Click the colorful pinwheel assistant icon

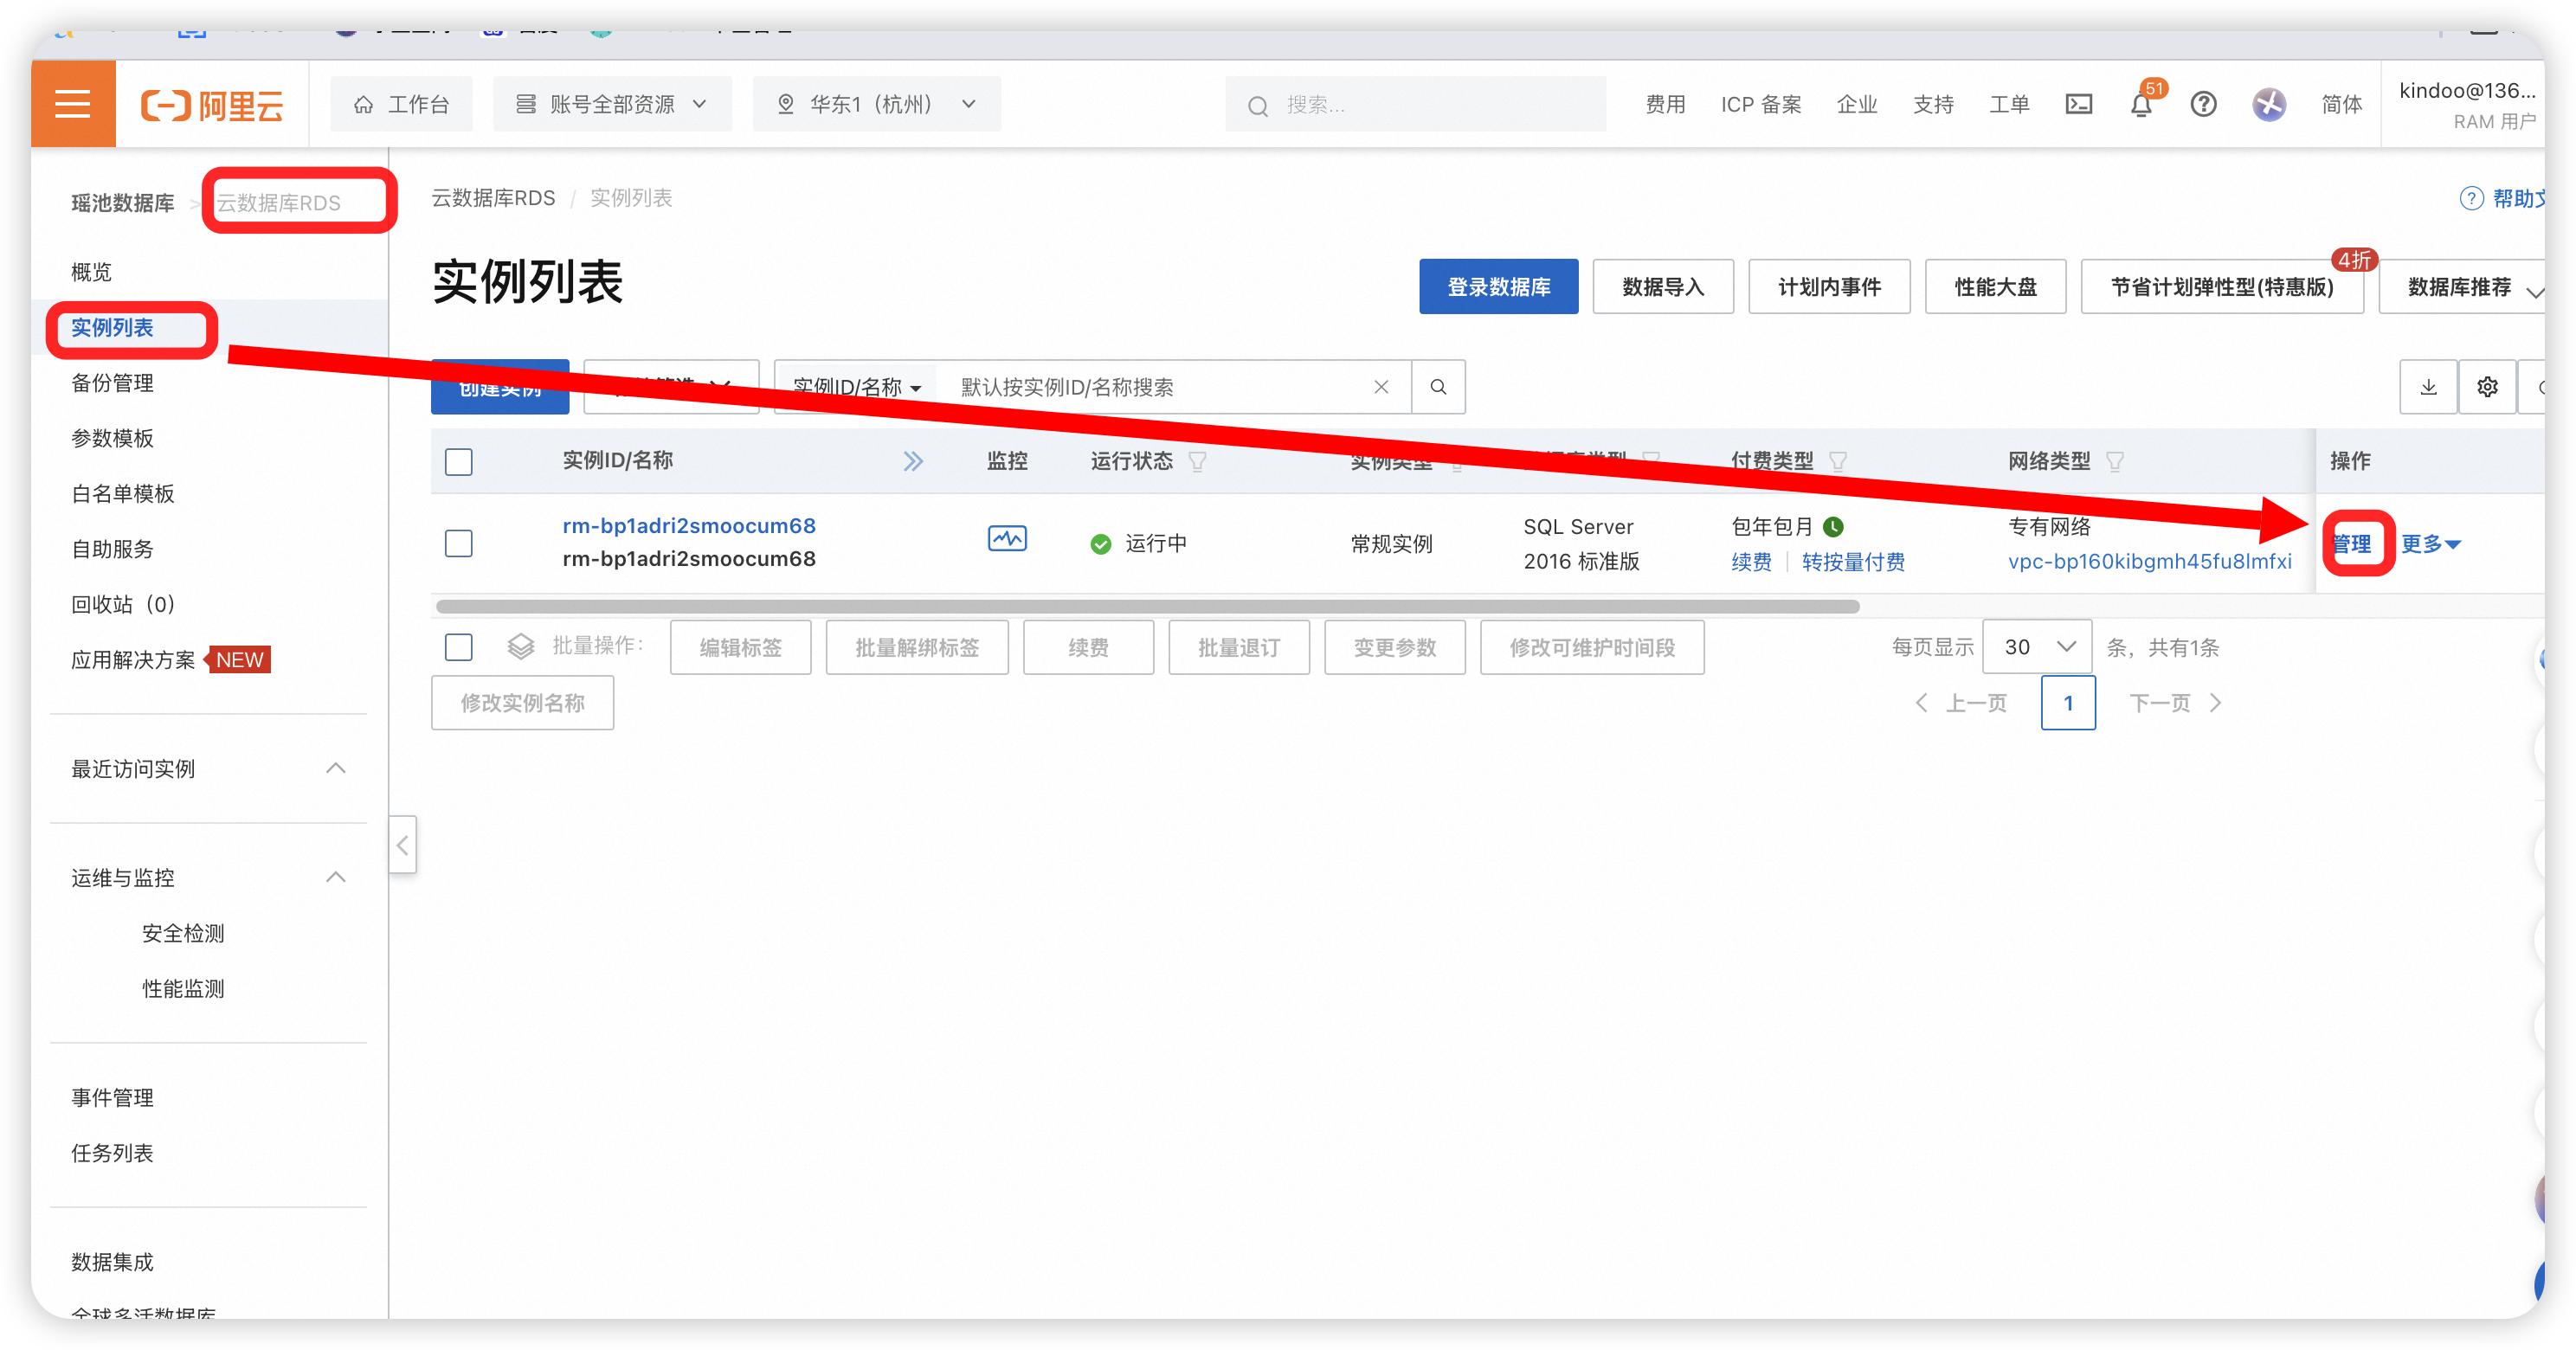(x=2269, y=104)
